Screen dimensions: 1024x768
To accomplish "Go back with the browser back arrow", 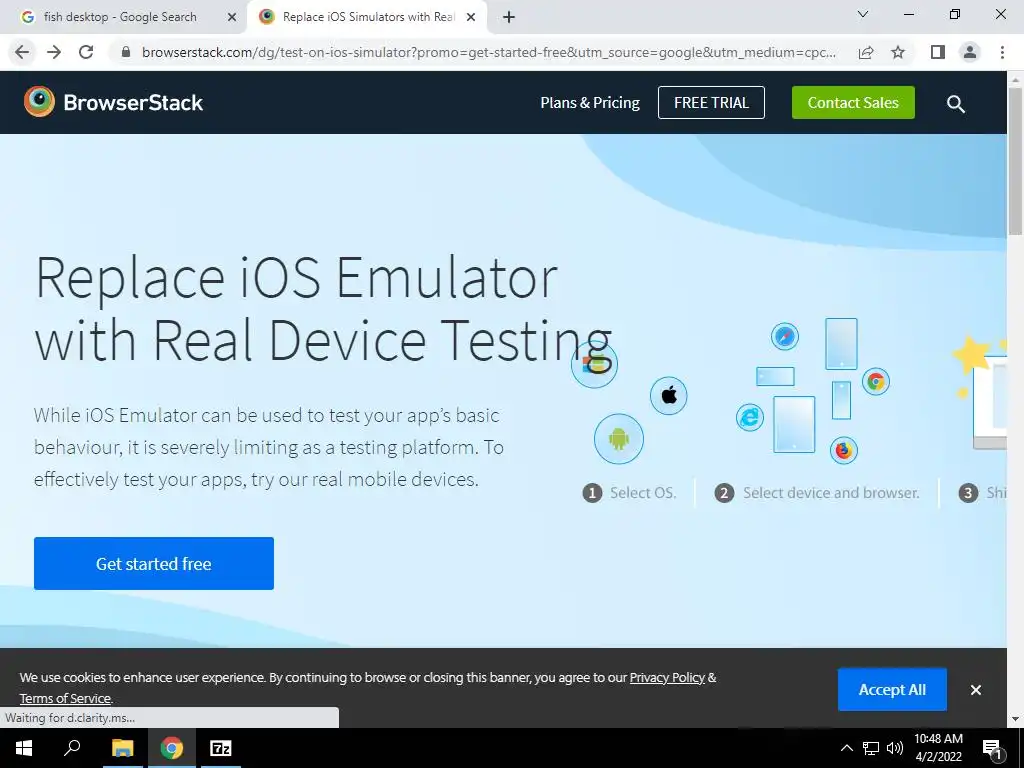I will coord(22,52).
